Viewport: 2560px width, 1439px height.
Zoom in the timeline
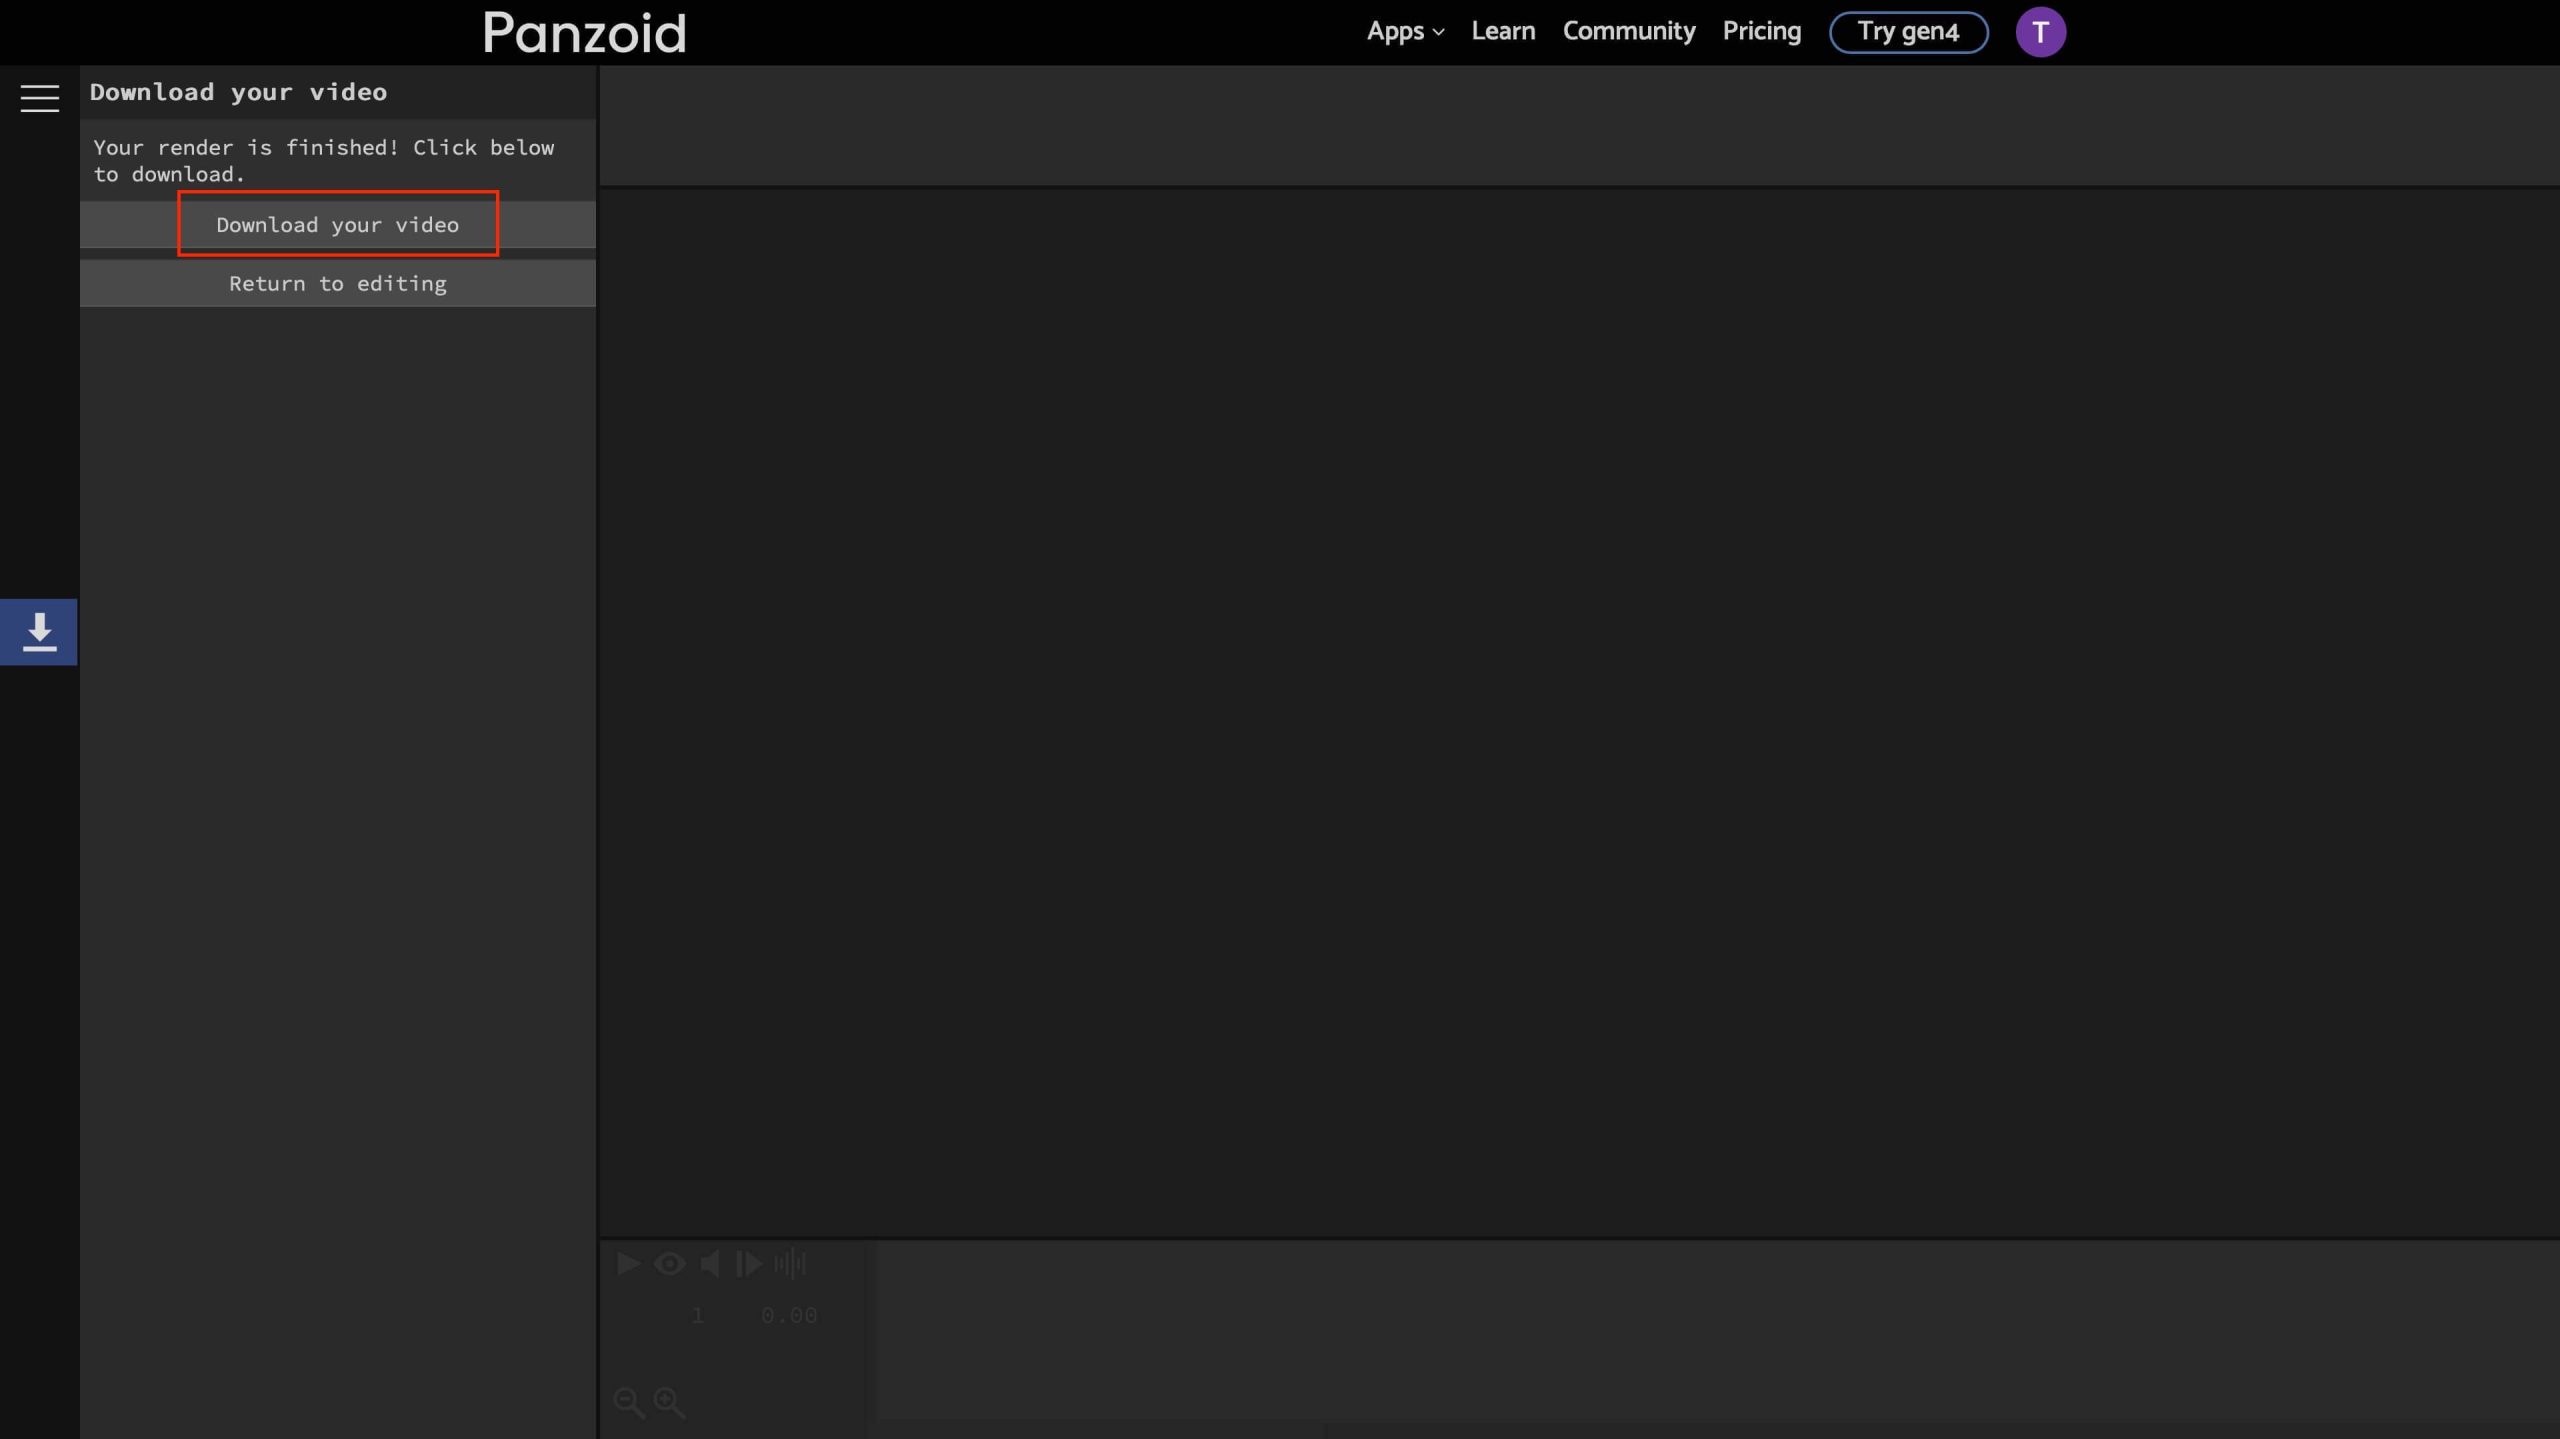point(669,1402)
